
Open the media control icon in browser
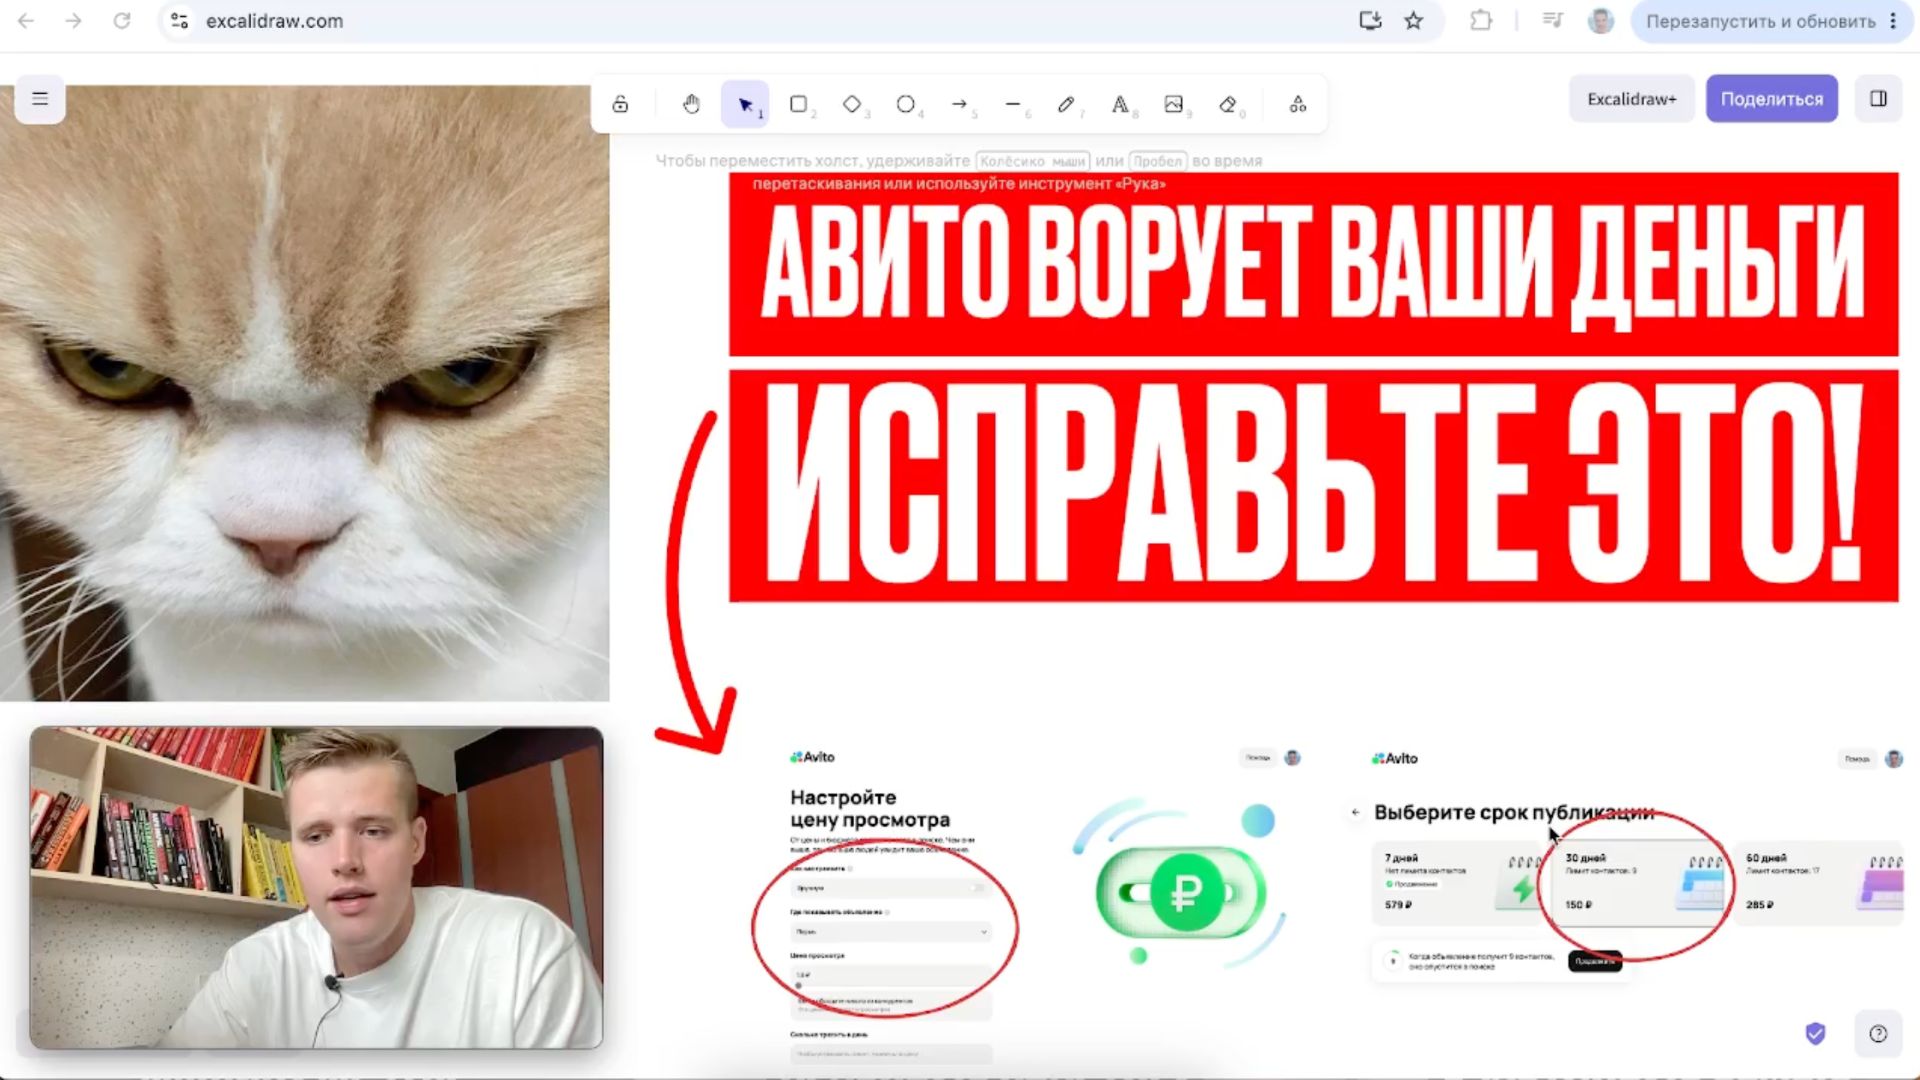point(1553,21)
